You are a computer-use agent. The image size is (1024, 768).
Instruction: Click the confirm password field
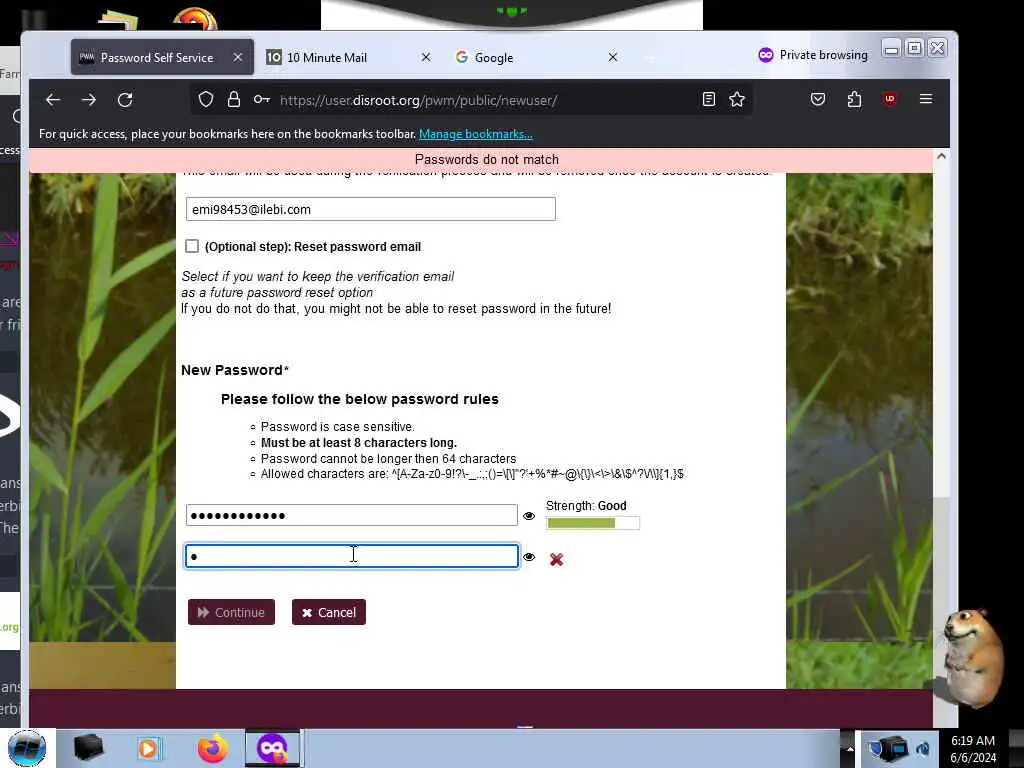coord(351,556)
